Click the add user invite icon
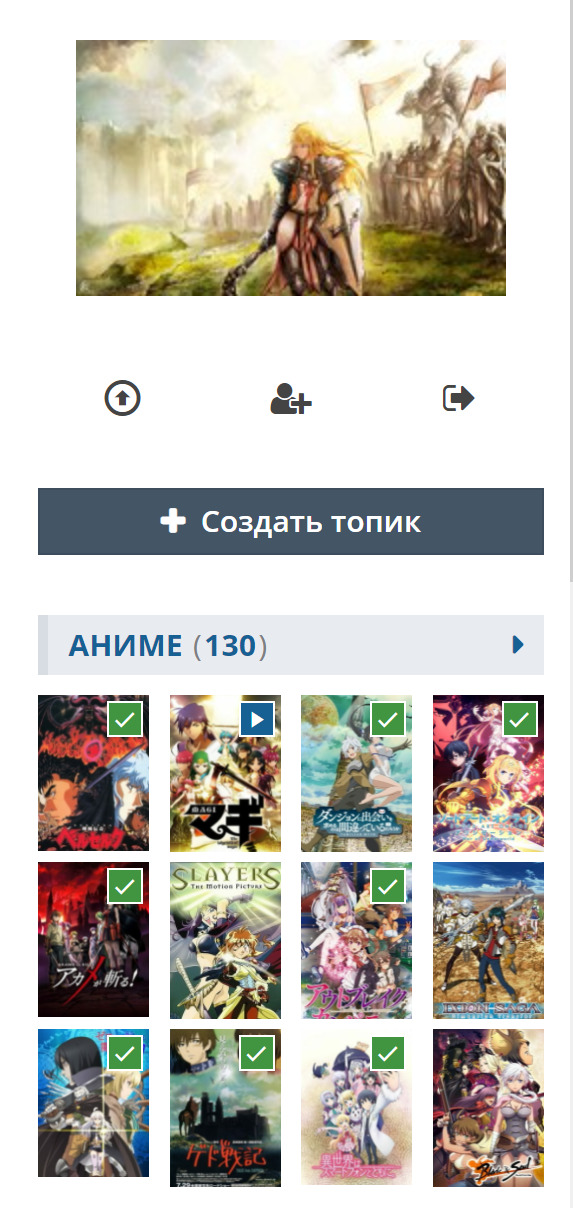Viewport: 573px width, 1208px height. click(291, 399)
